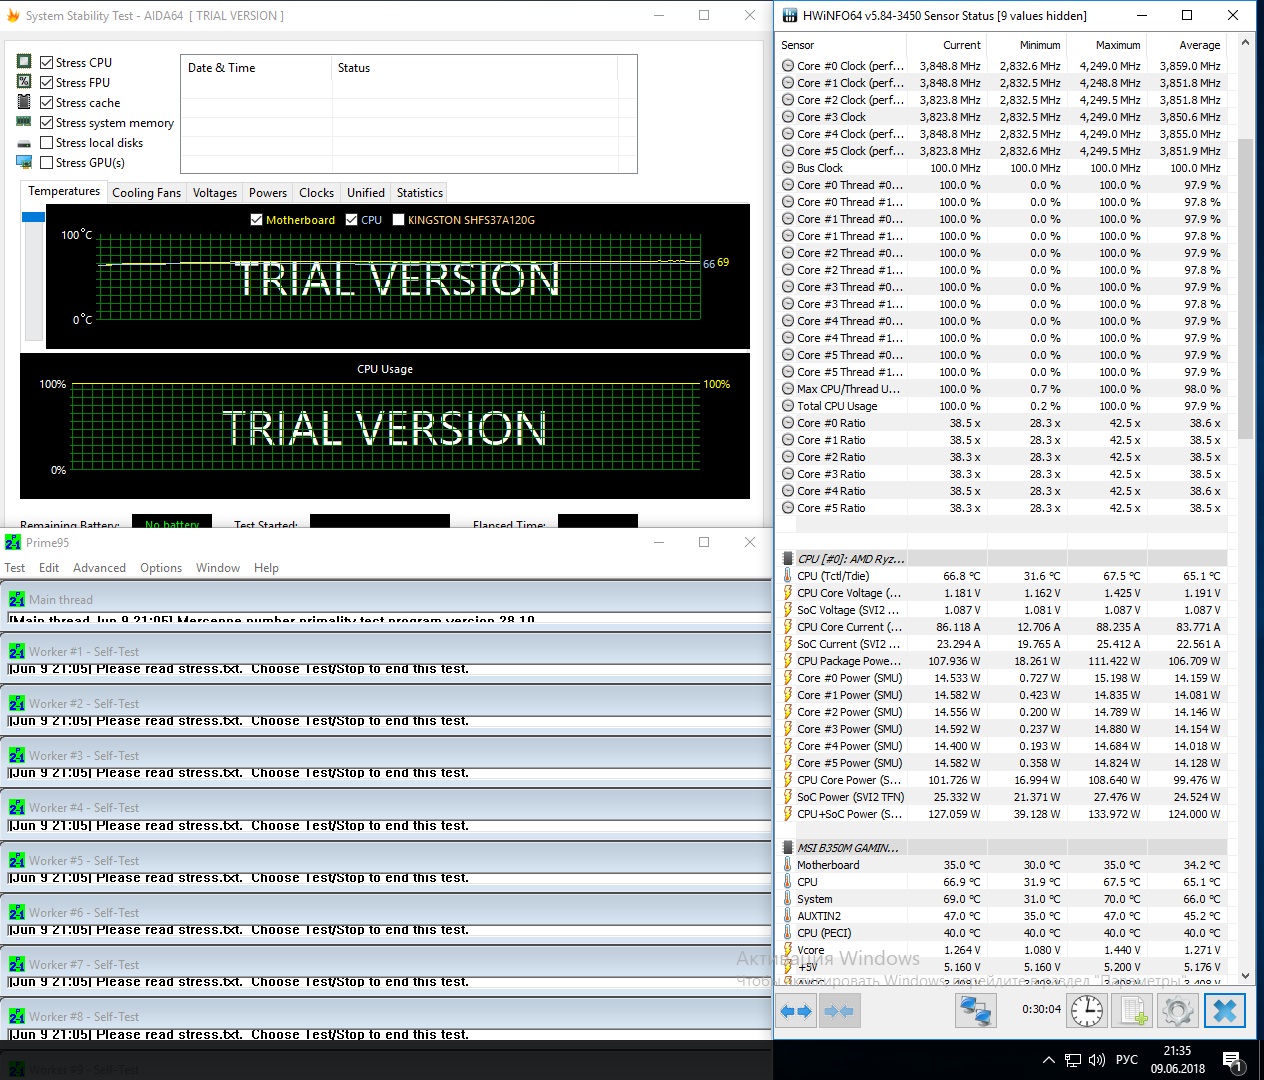Click Status column header in AIDA64
The image size is (1264, 1080).
coord(475,68)
